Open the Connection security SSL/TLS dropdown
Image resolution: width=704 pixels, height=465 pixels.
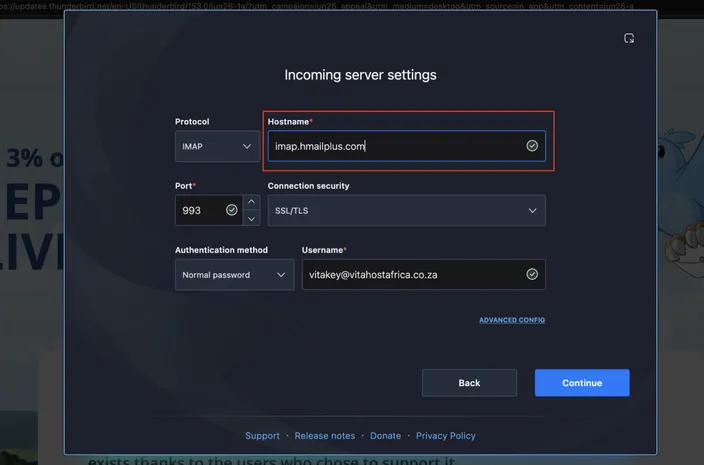click(x=407, y=211)
